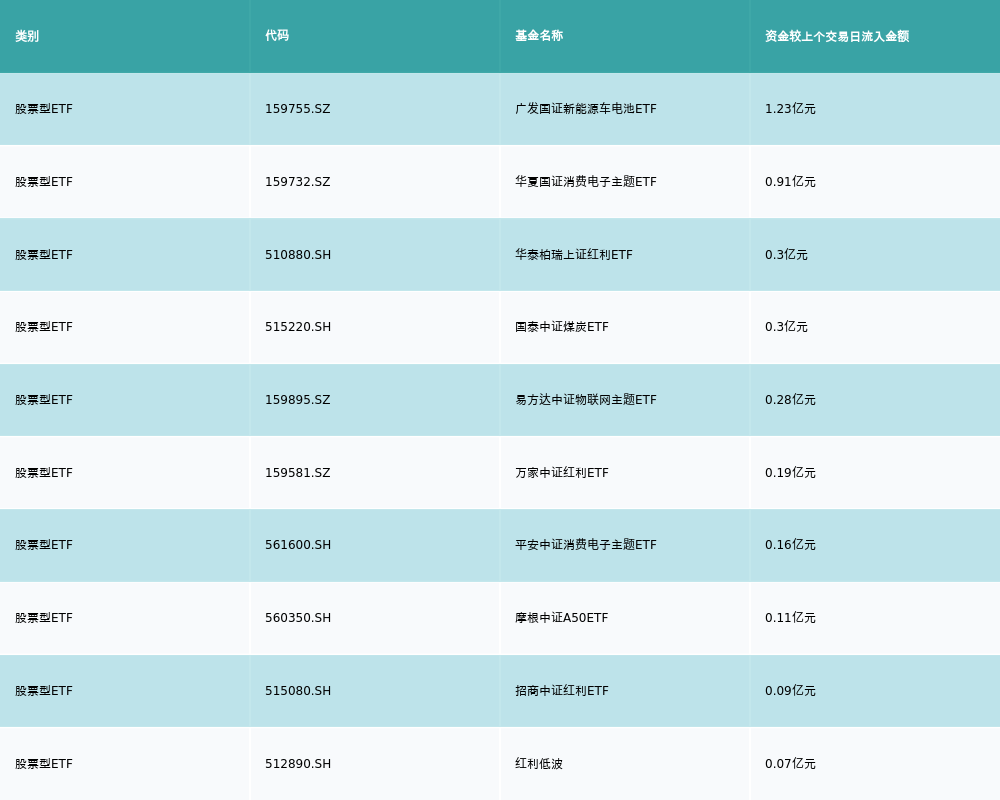Screen dimensions: 1000x800
Task: Select fund name 平安中证消费电子主题ETF
Action: (x=585, y=545)
